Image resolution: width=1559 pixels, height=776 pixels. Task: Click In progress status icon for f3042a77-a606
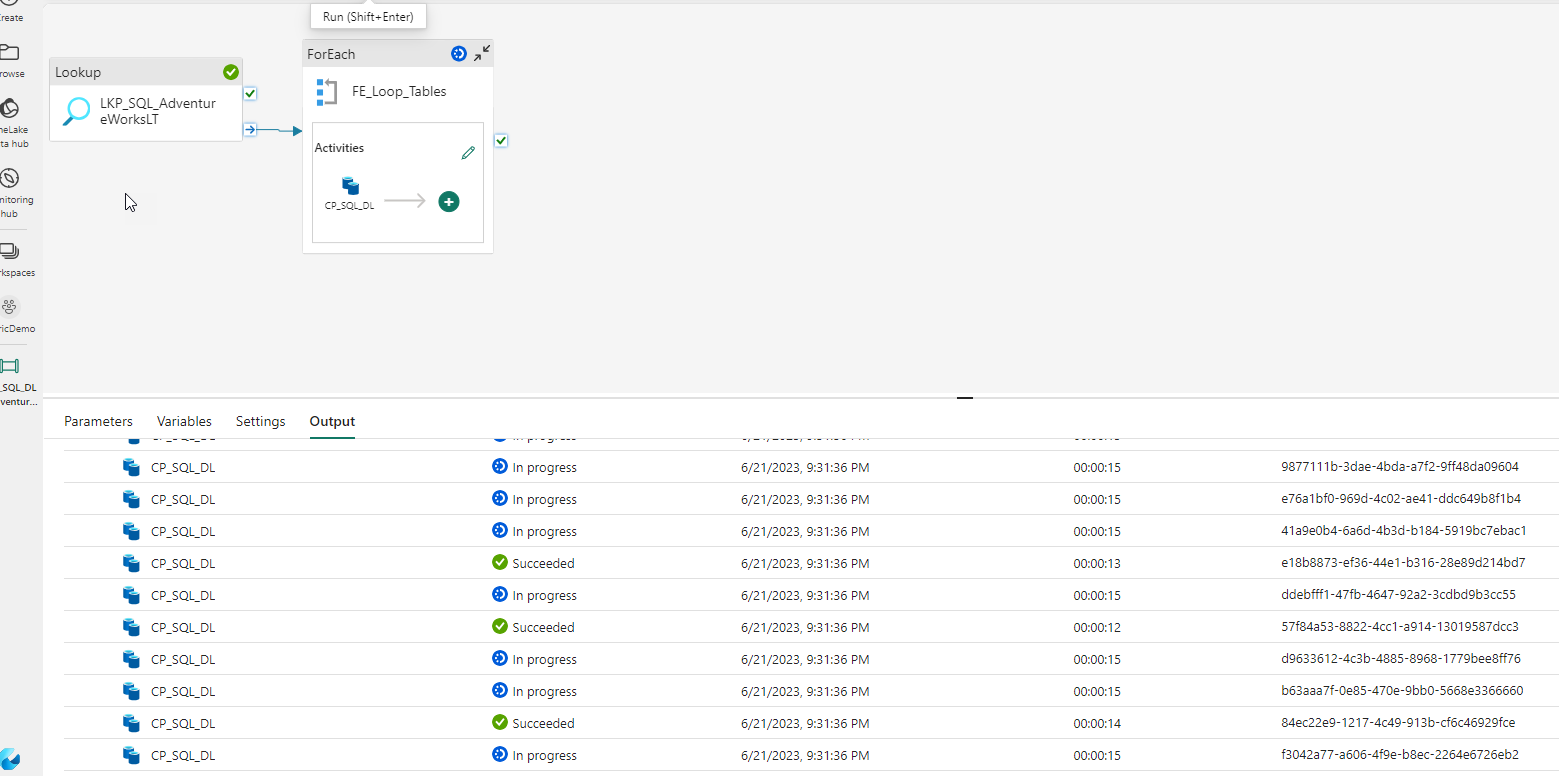click(x=500, y=754)
